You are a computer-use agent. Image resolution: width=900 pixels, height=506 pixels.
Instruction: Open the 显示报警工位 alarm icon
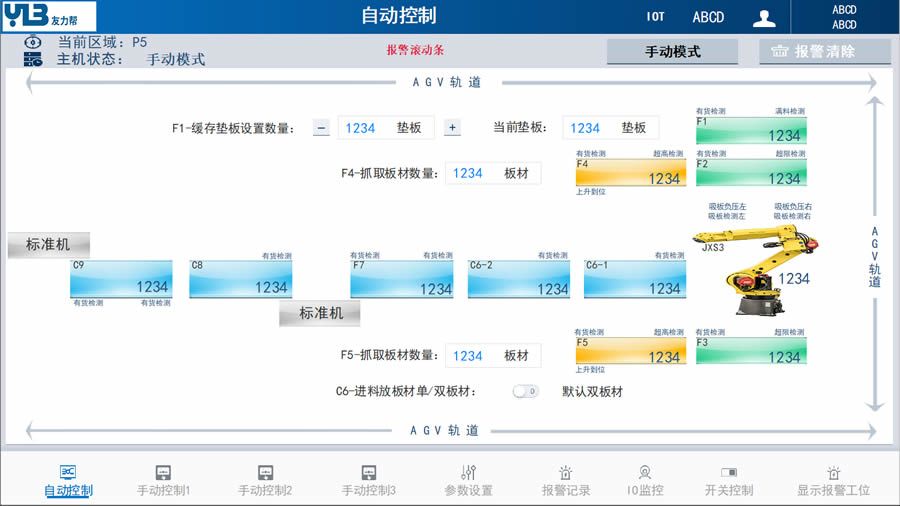pos(833,473)
